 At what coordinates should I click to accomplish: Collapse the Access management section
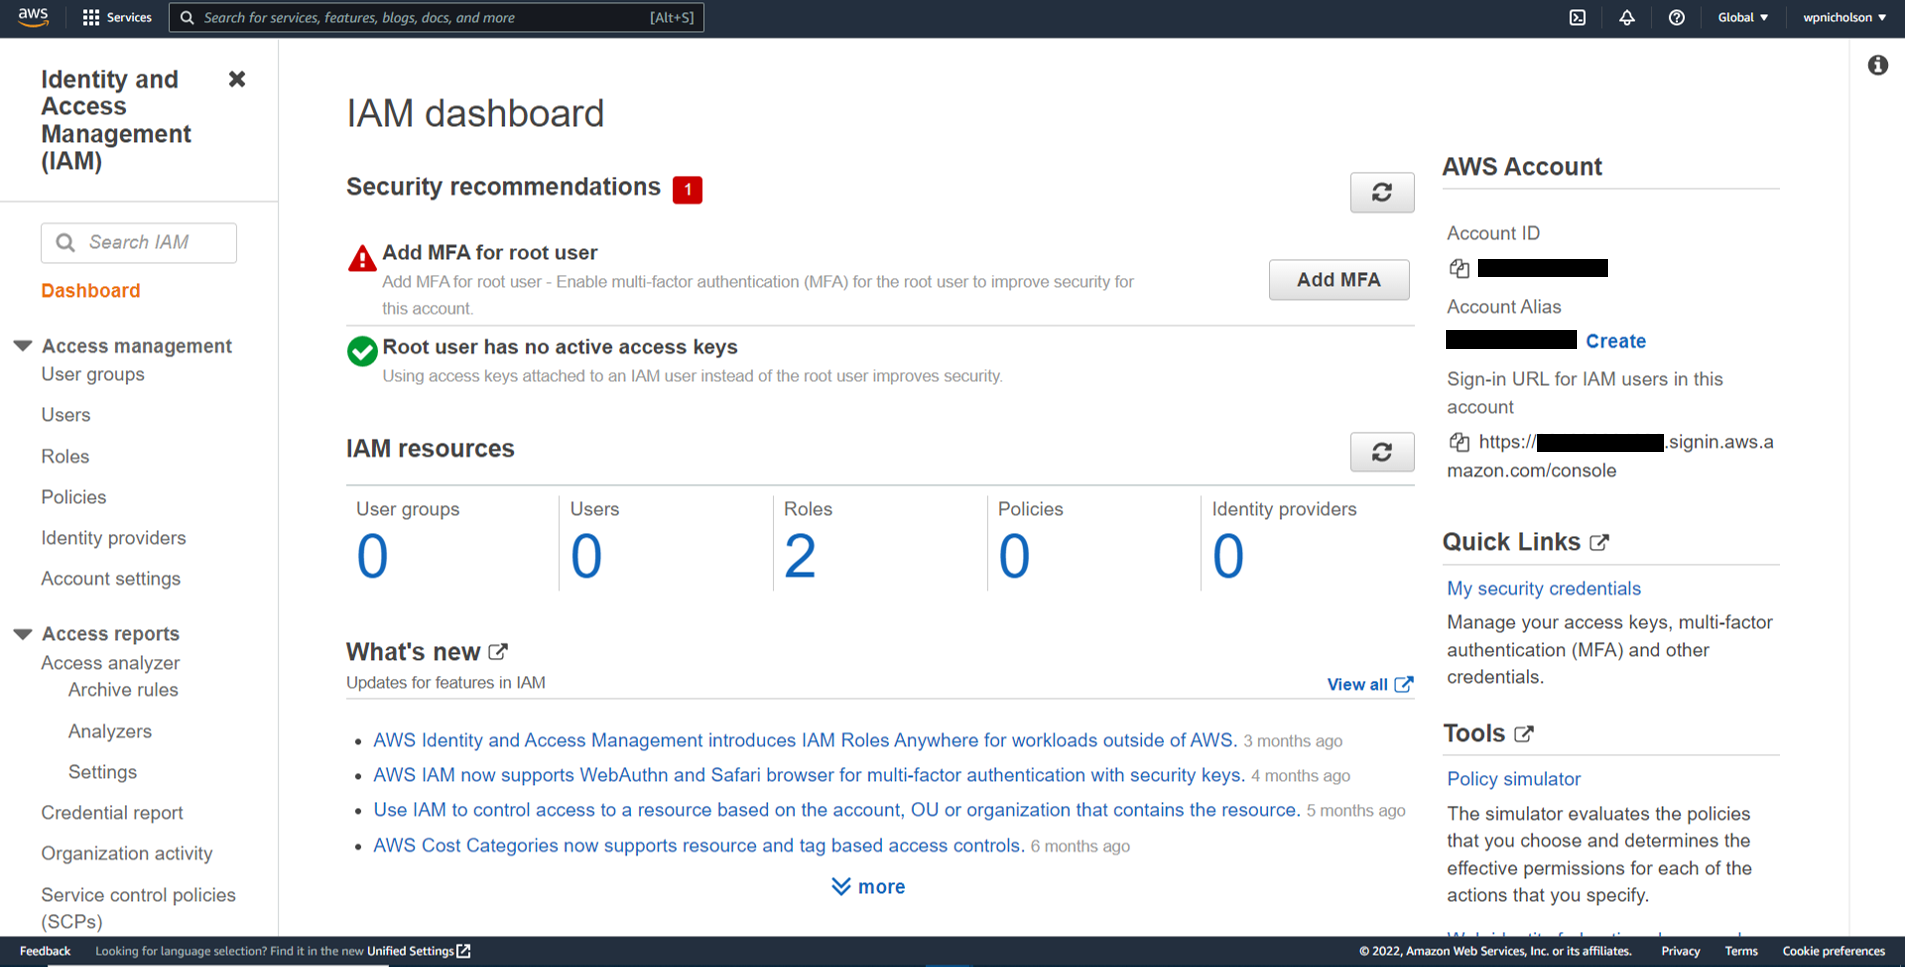pyautogui.click(x=23, y=346)
